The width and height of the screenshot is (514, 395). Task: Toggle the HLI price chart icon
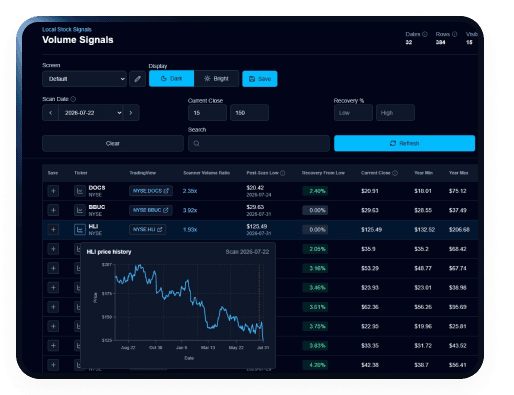pos(80,230)
